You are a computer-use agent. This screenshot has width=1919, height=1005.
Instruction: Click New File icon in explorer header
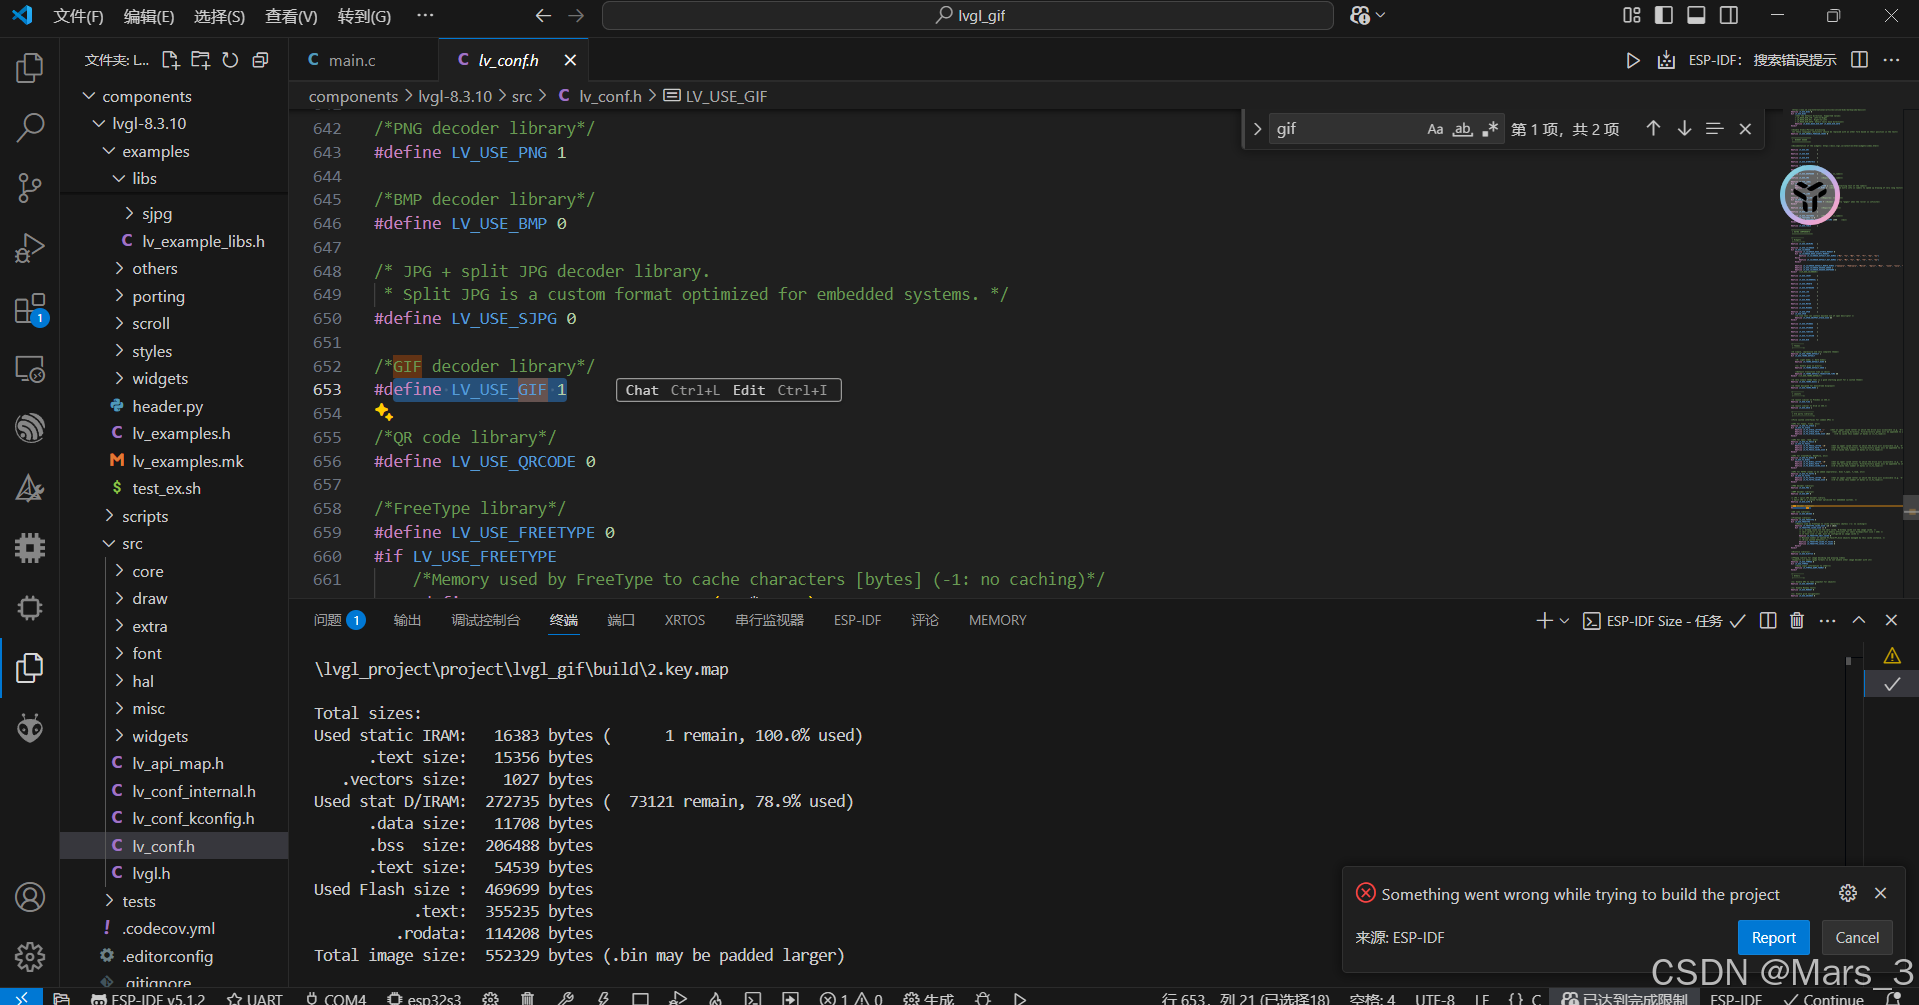(x=170, y=60)
